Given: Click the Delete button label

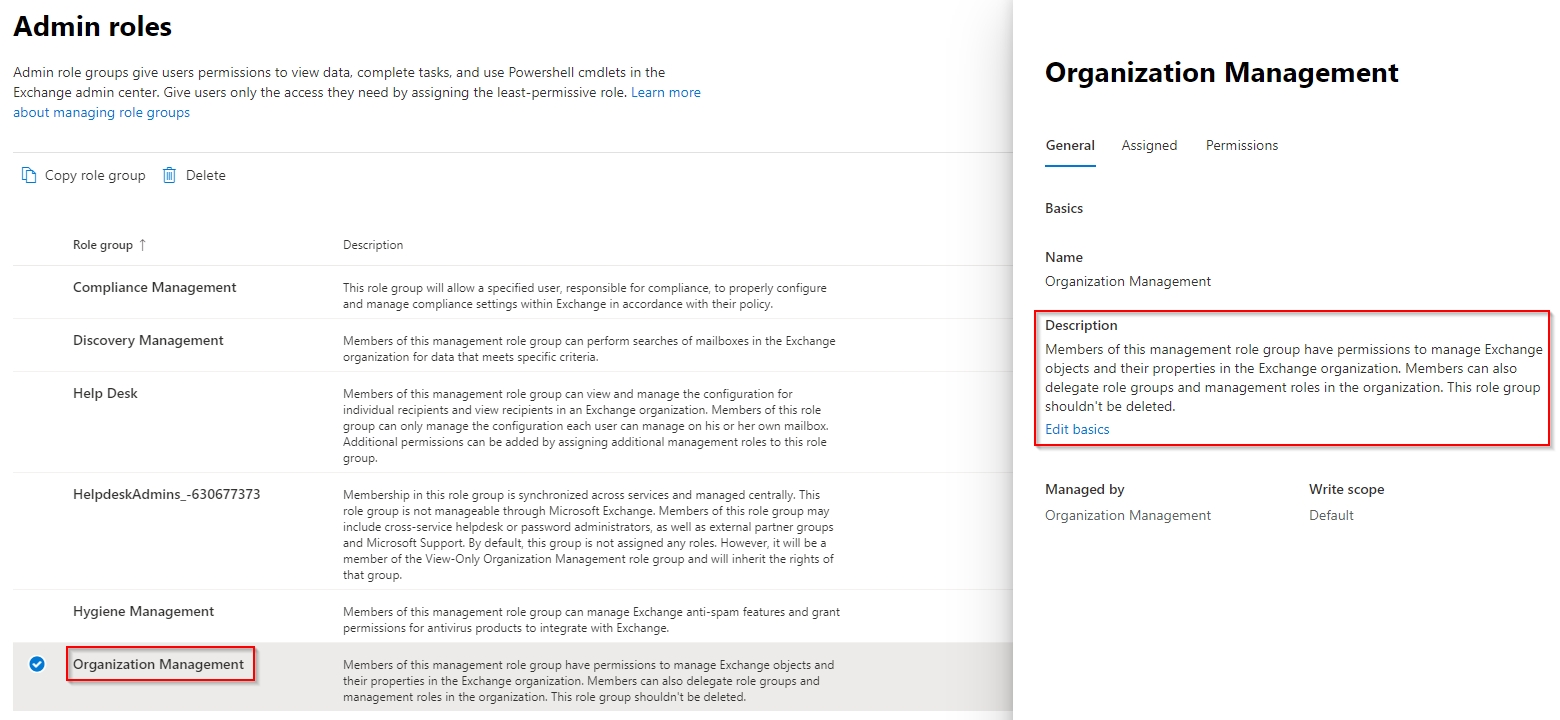Looking at the screenshot, I should pos(205,176).
